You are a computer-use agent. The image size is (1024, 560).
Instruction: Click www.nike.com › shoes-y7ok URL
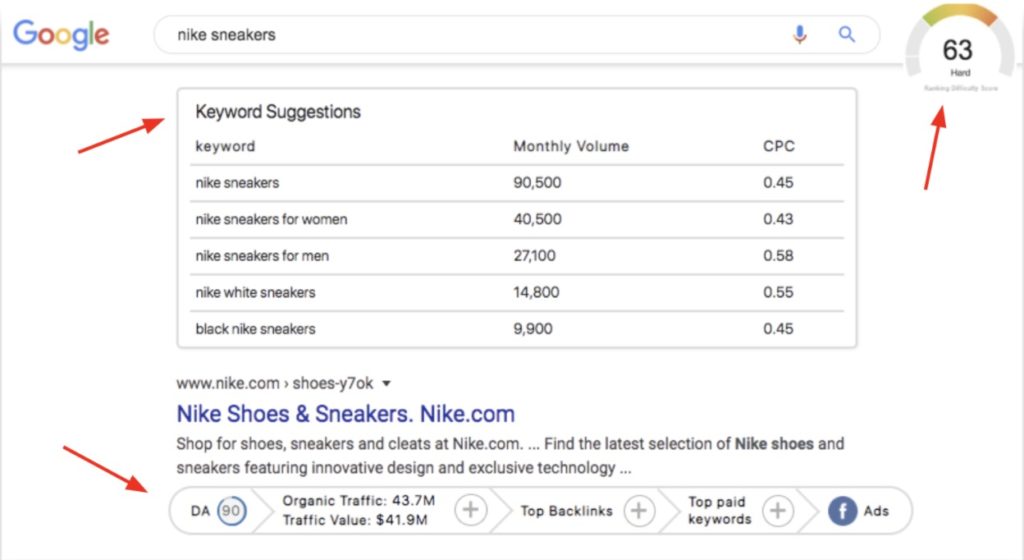coord(275,383)
